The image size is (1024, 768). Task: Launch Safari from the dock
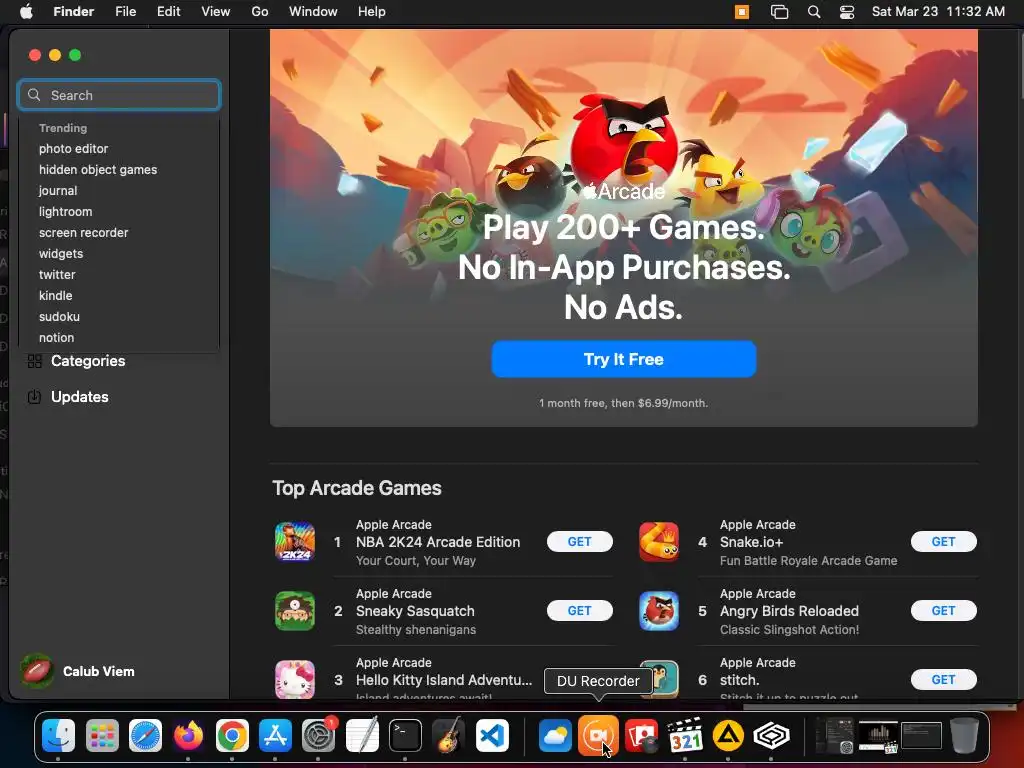145,736
